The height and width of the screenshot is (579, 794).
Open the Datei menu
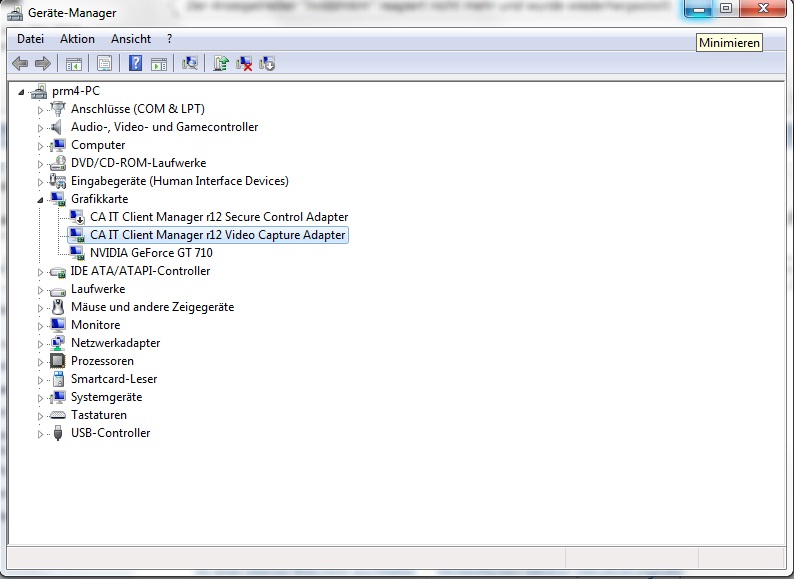tap(30, 39)
